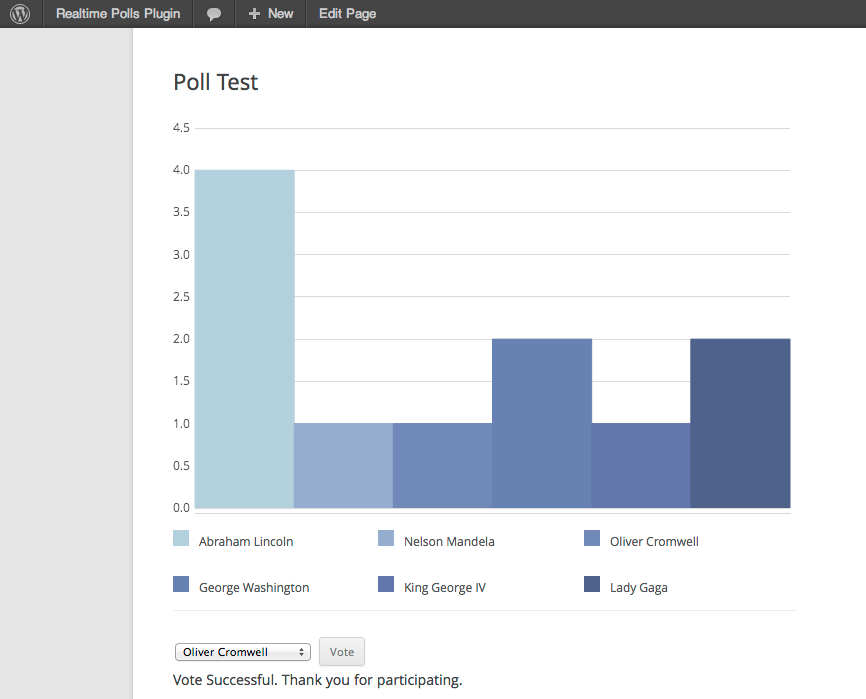The height and width of the screenshot is (699, 866).
Task: Click the WordPress logo icon
Action: coord(20,14)
